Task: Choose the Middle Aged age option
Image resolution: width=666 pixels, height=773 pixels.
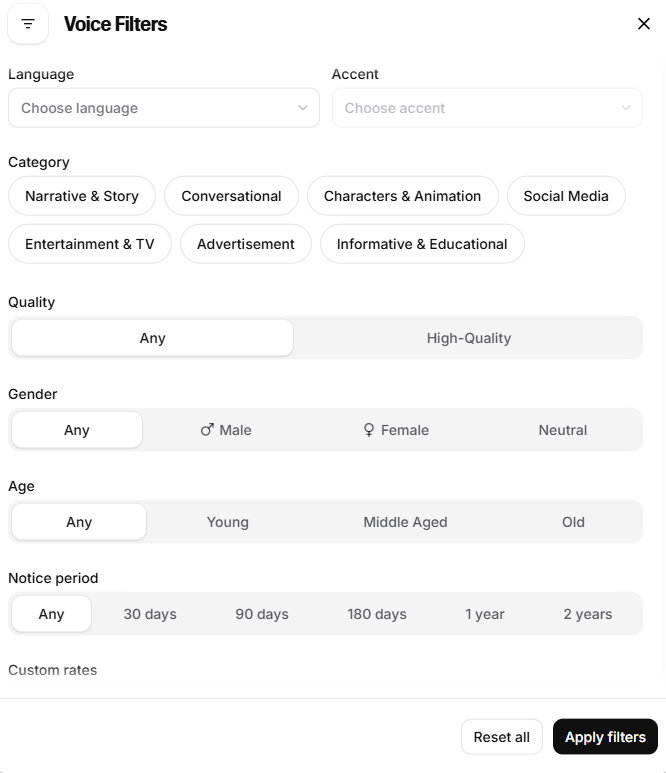Action: (x=405, y=522)
